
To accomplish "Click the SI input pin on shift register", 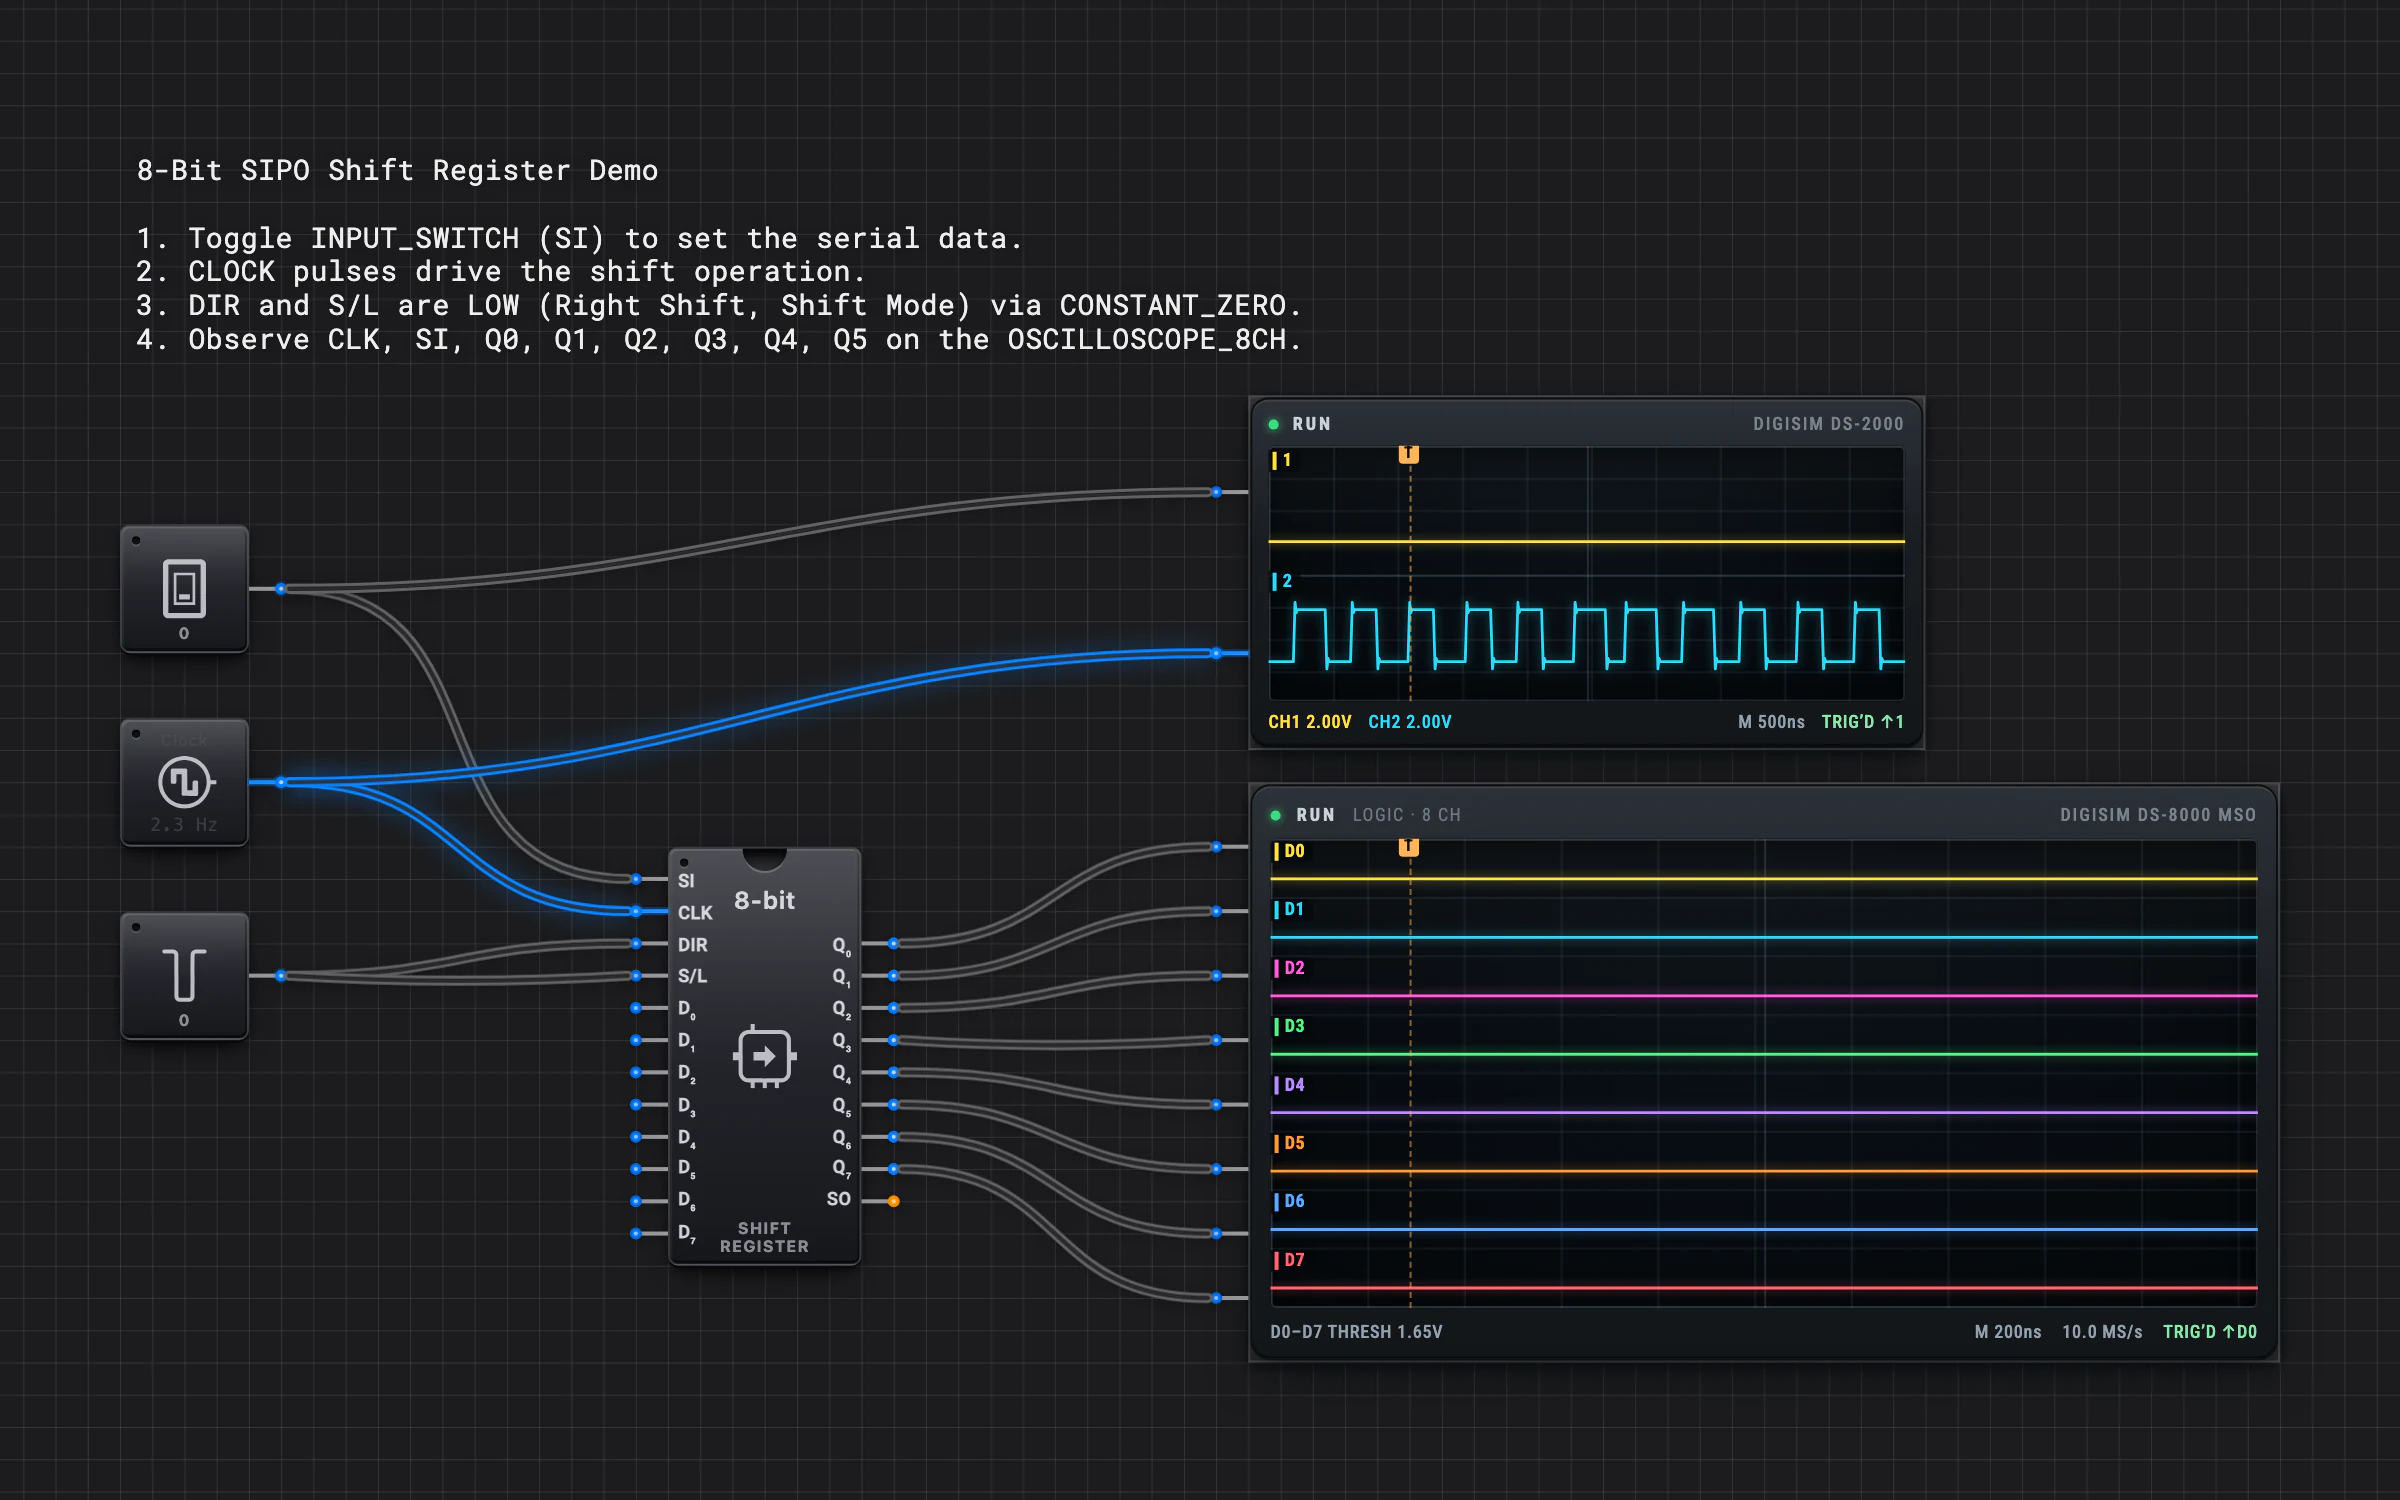I will click(636, 879).
